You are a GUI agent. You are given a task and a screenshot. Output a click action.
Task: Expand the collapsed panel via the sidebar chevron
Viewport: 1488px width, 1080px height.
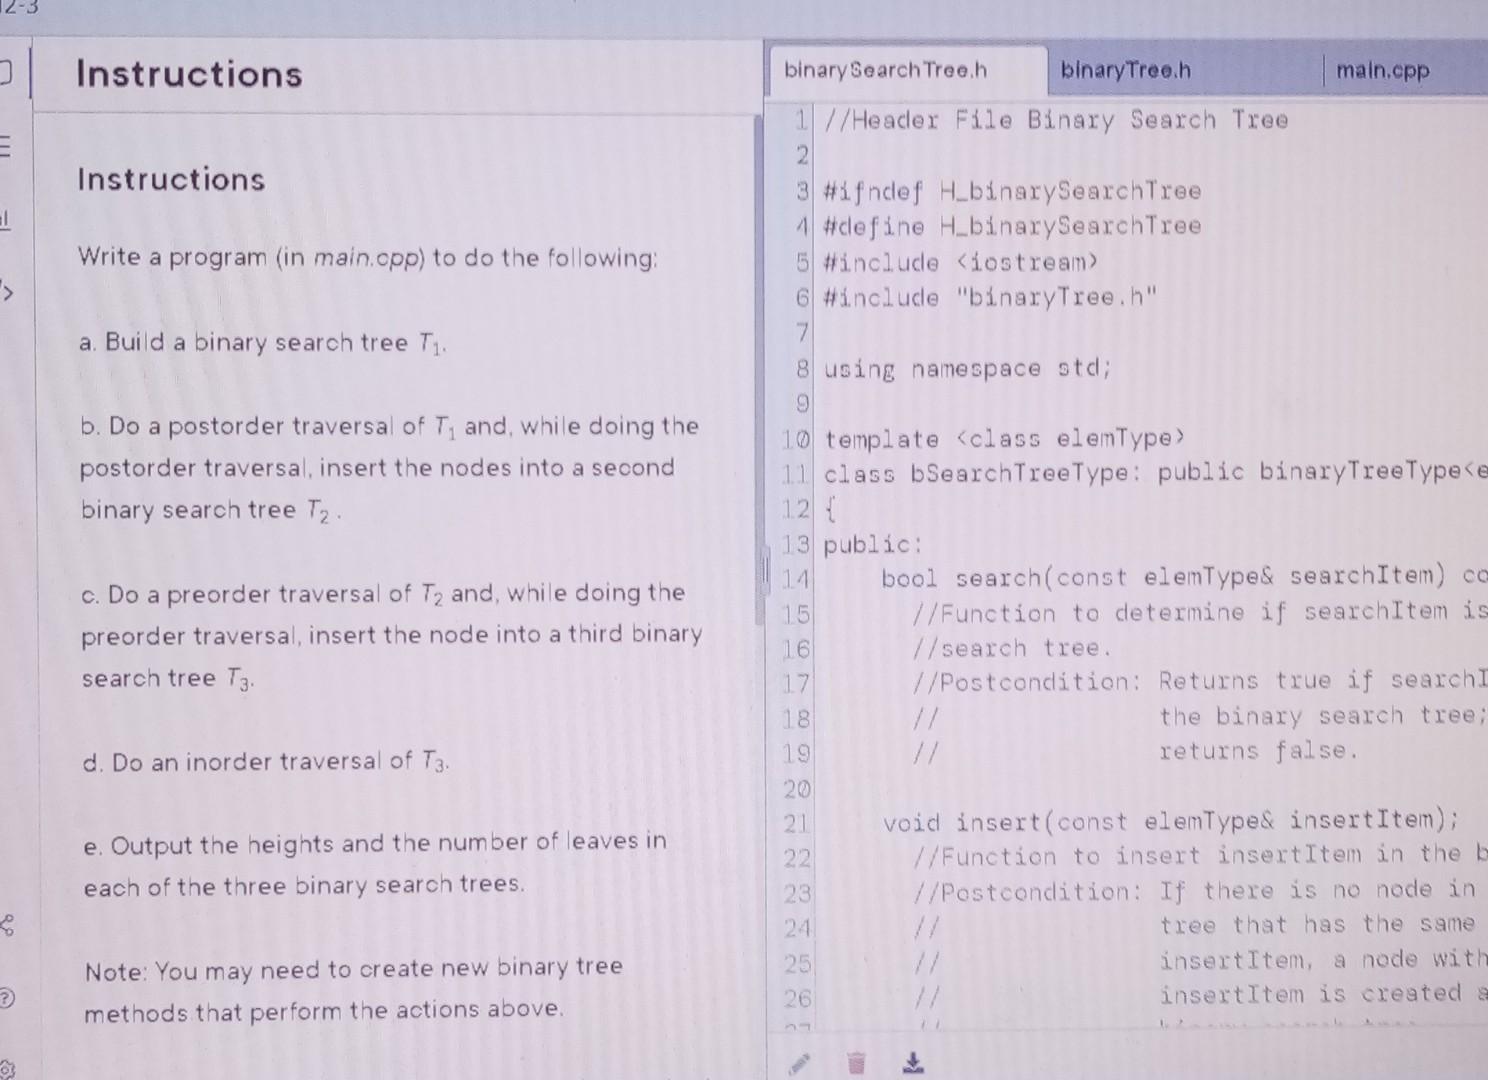(7, 292)
